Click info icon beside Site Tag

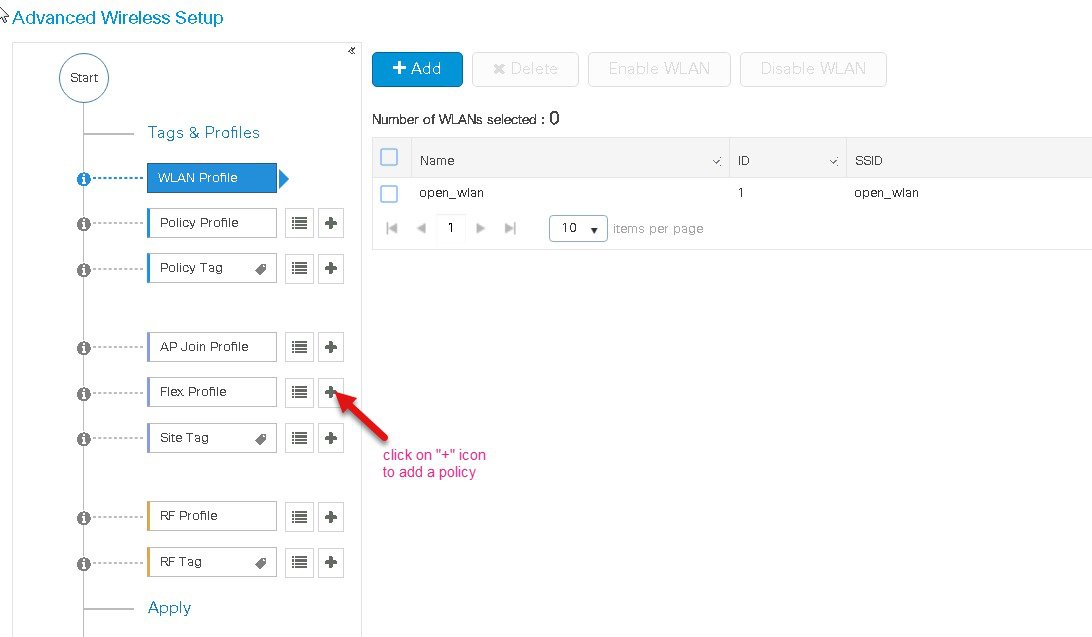pos(84,439)
